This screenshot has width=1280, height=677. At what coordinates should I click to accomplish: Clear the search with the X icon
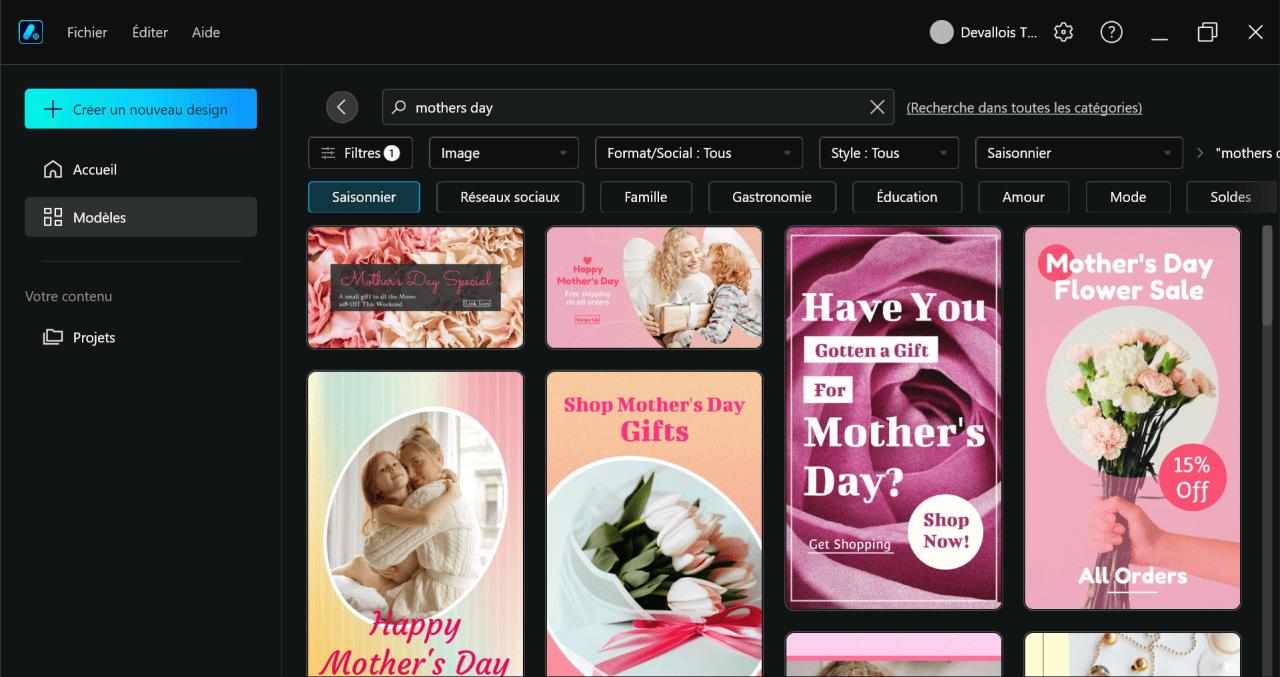pos(877,107)
